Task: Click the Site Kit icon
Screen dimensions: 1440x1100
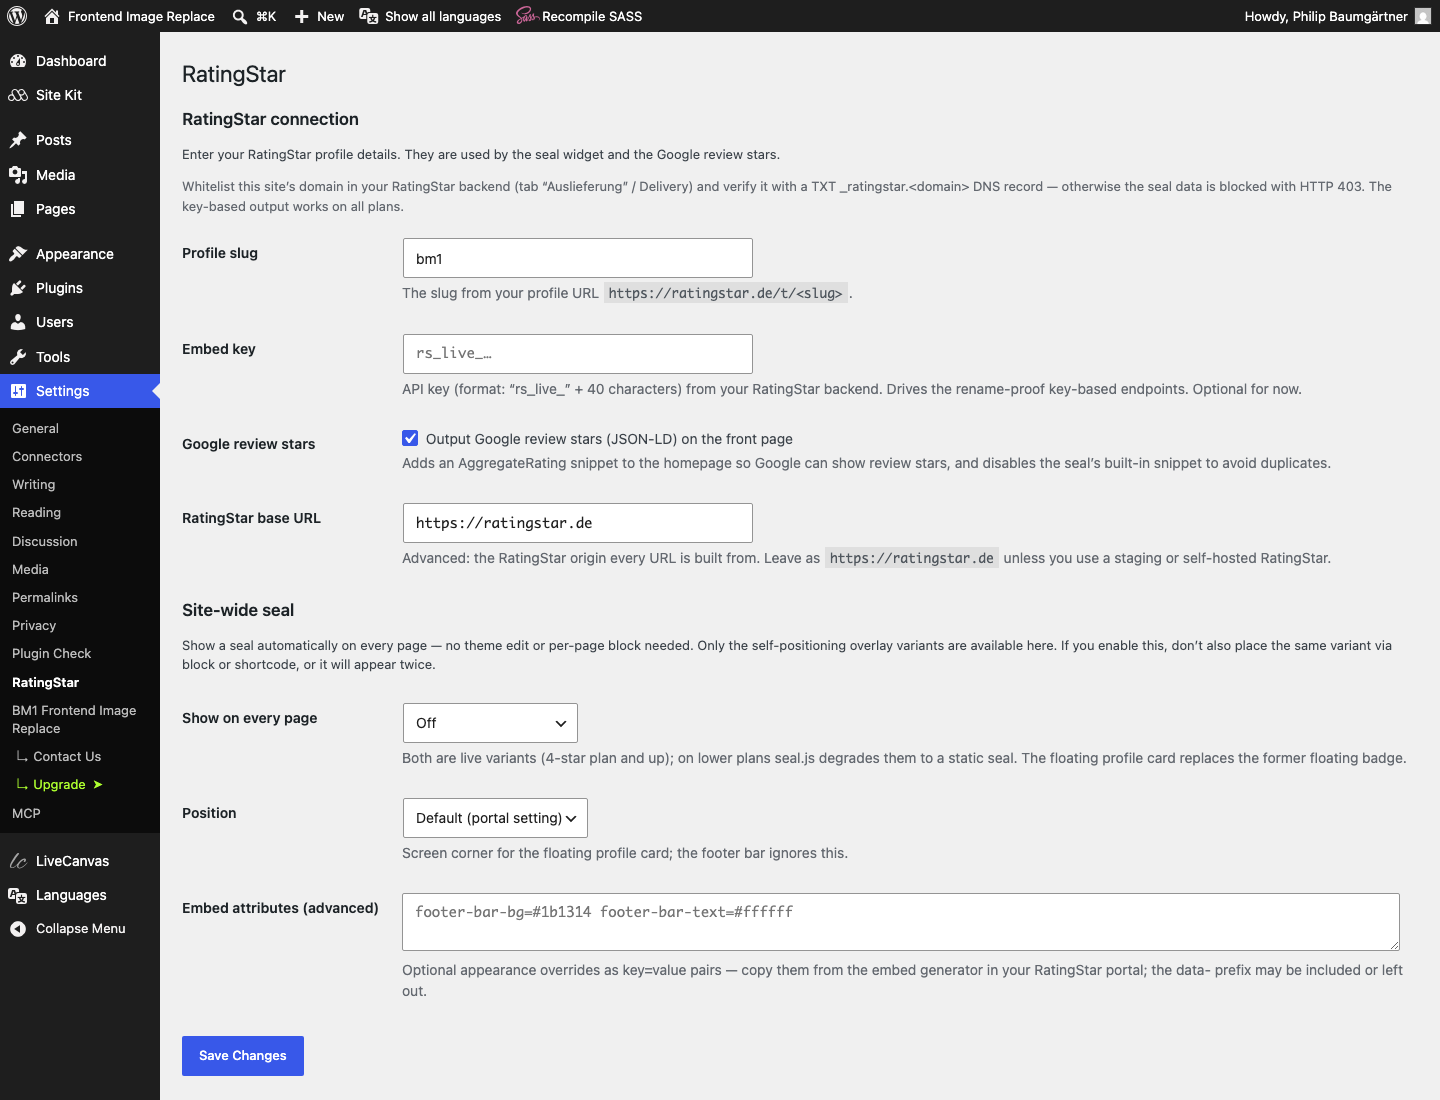Action: point(18,95)
